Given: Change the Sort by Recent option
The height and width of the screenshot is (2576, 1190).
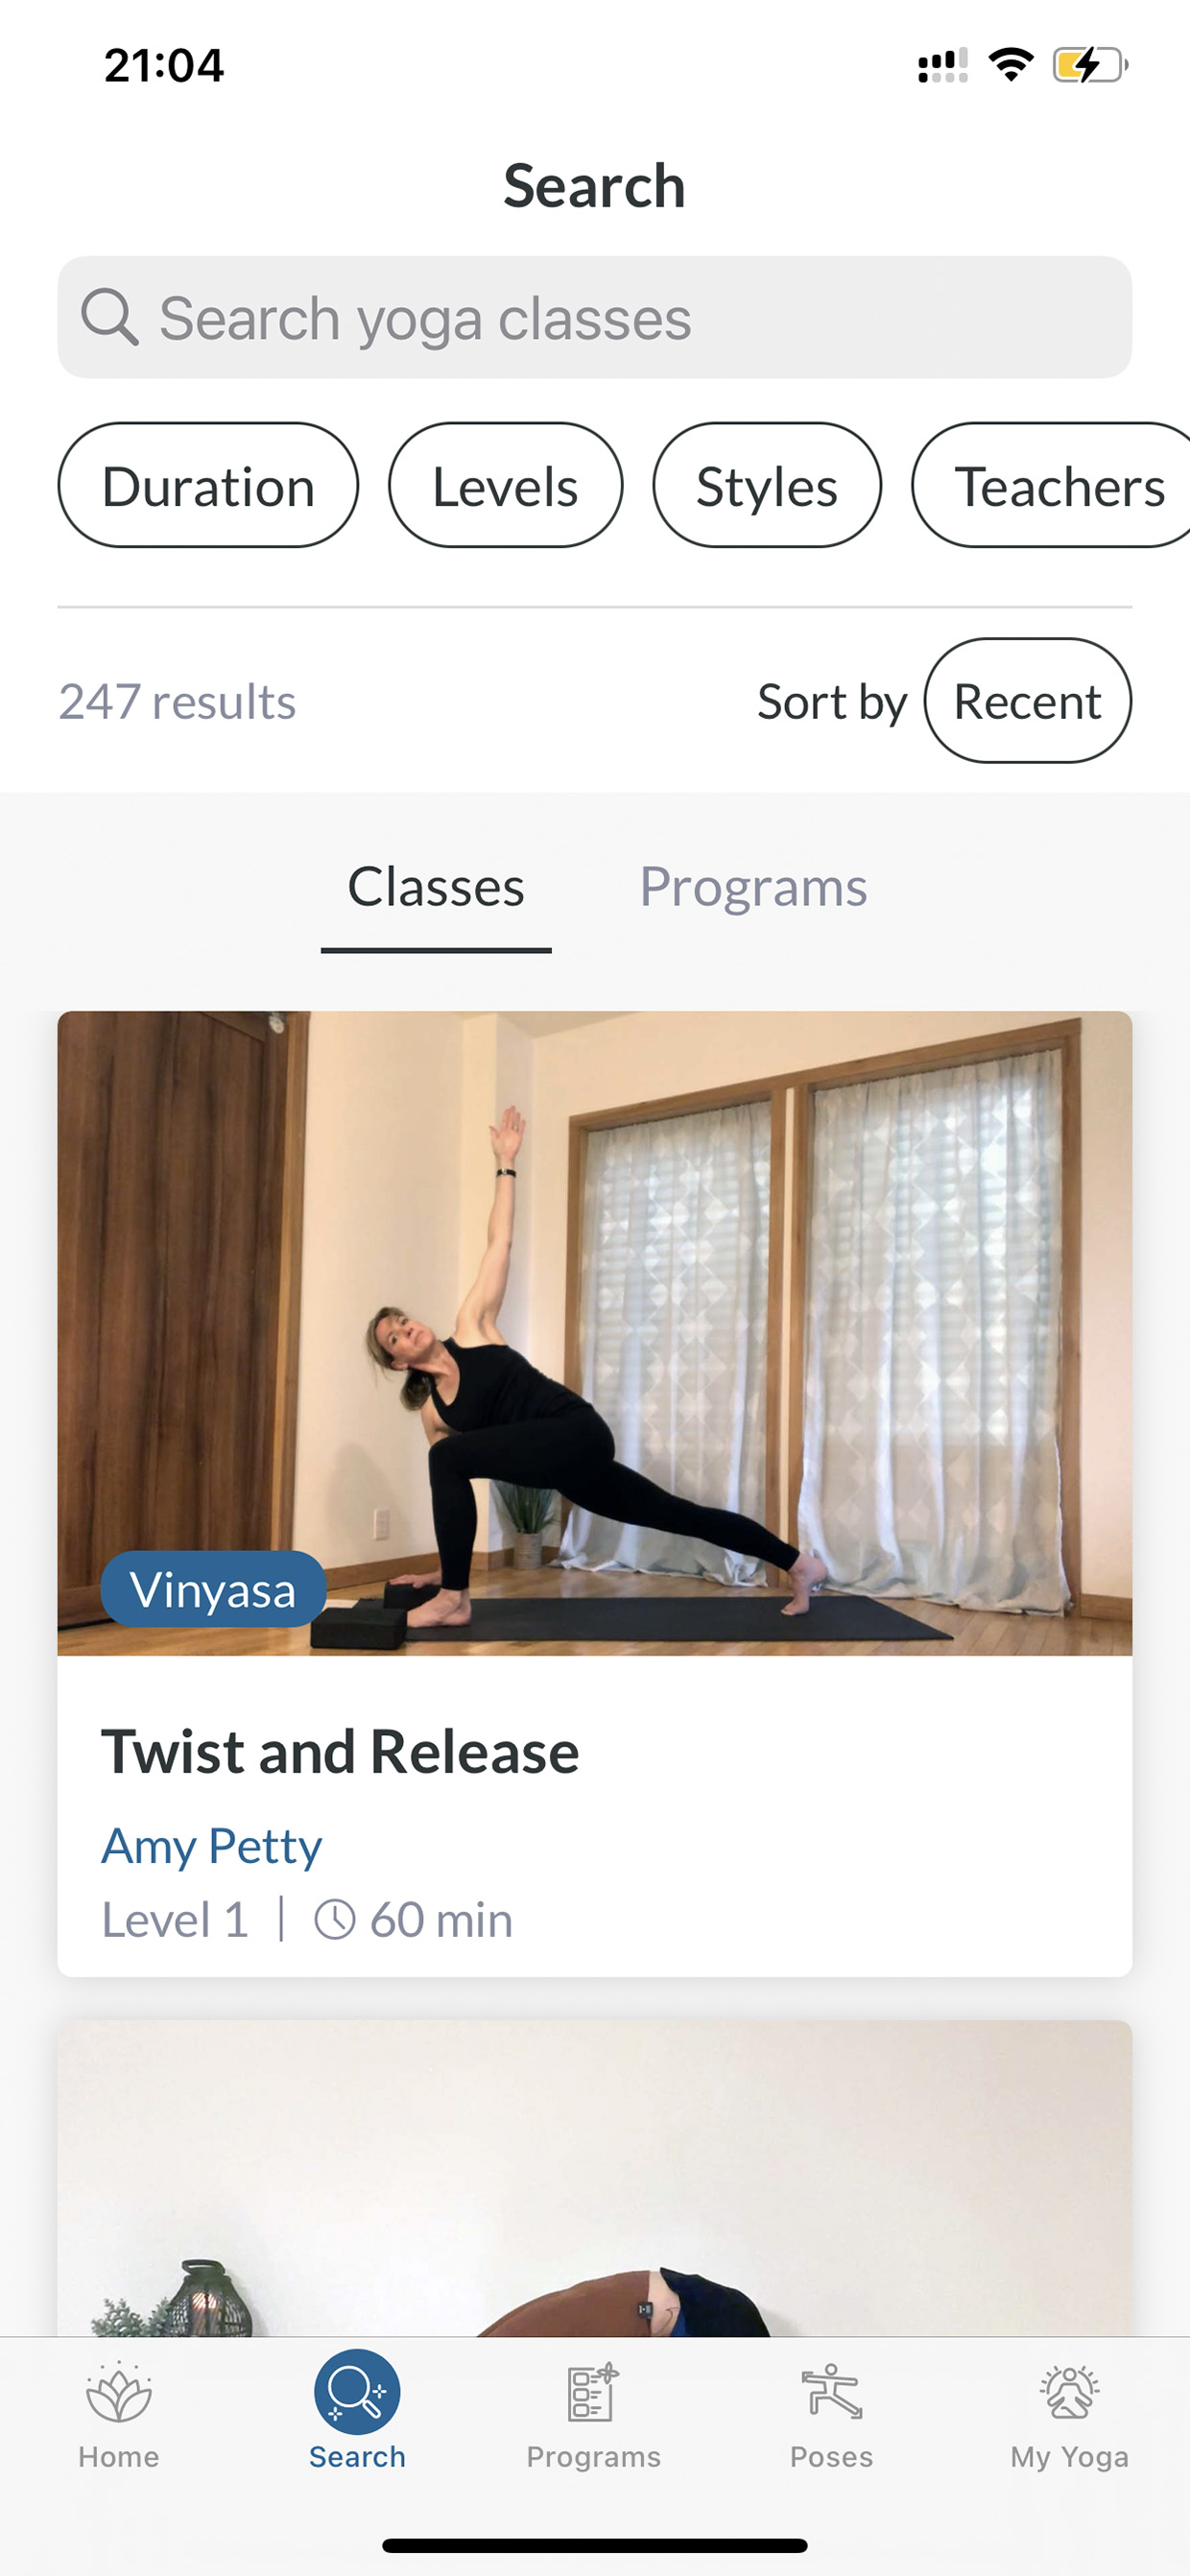Looking at the screenshot, I should tap(1027, 701).
